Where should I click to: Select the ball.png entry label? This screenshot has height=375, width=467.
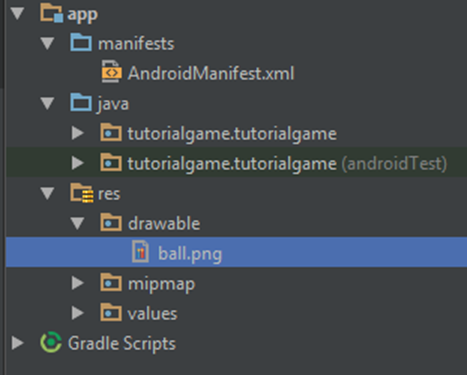190,254
